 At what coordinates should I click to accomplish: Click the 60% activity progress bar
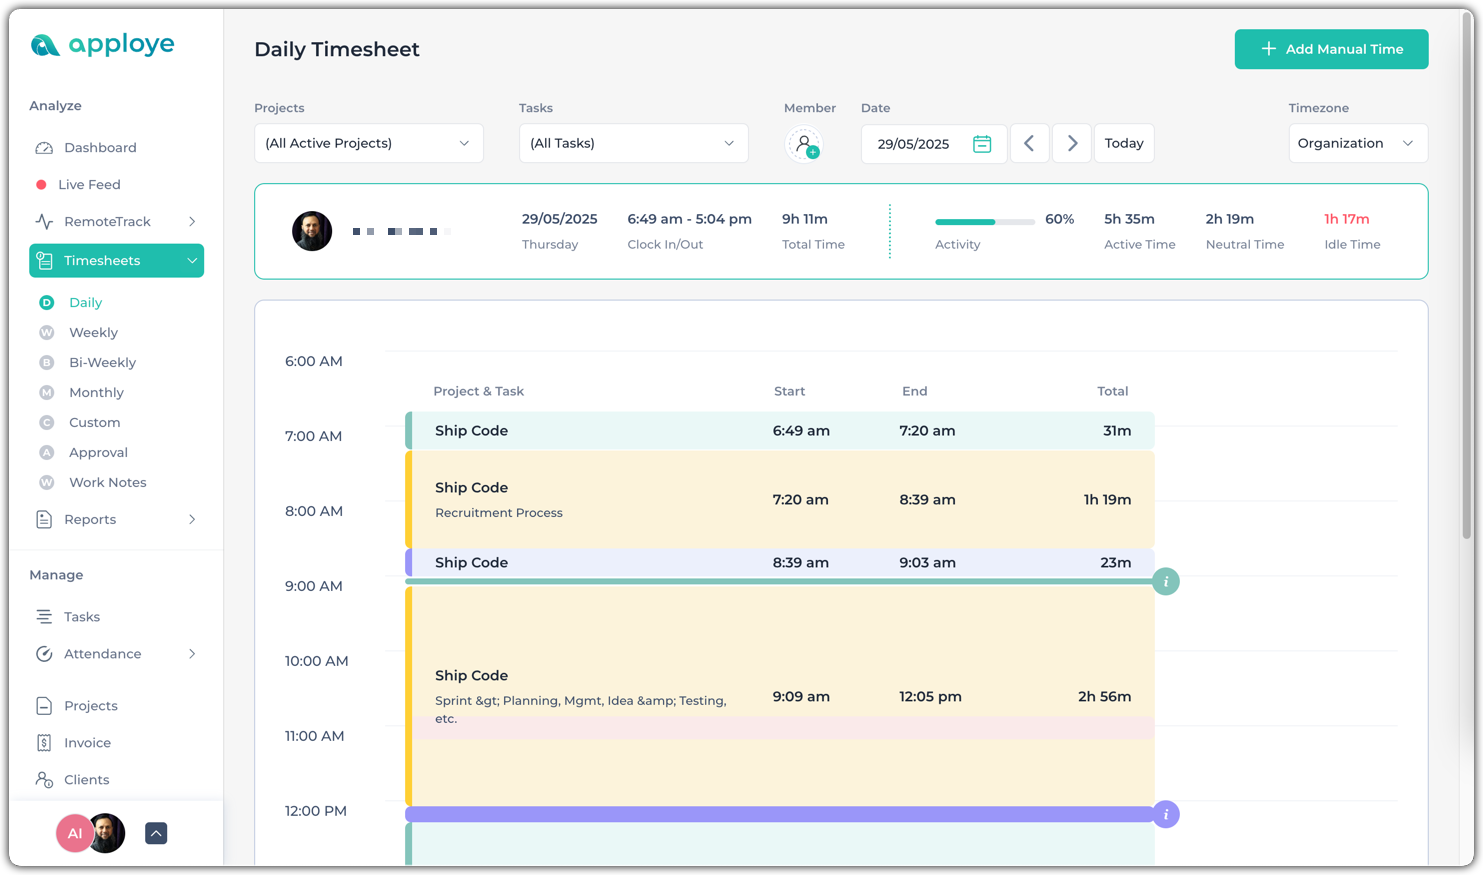[x=984, y=222]
